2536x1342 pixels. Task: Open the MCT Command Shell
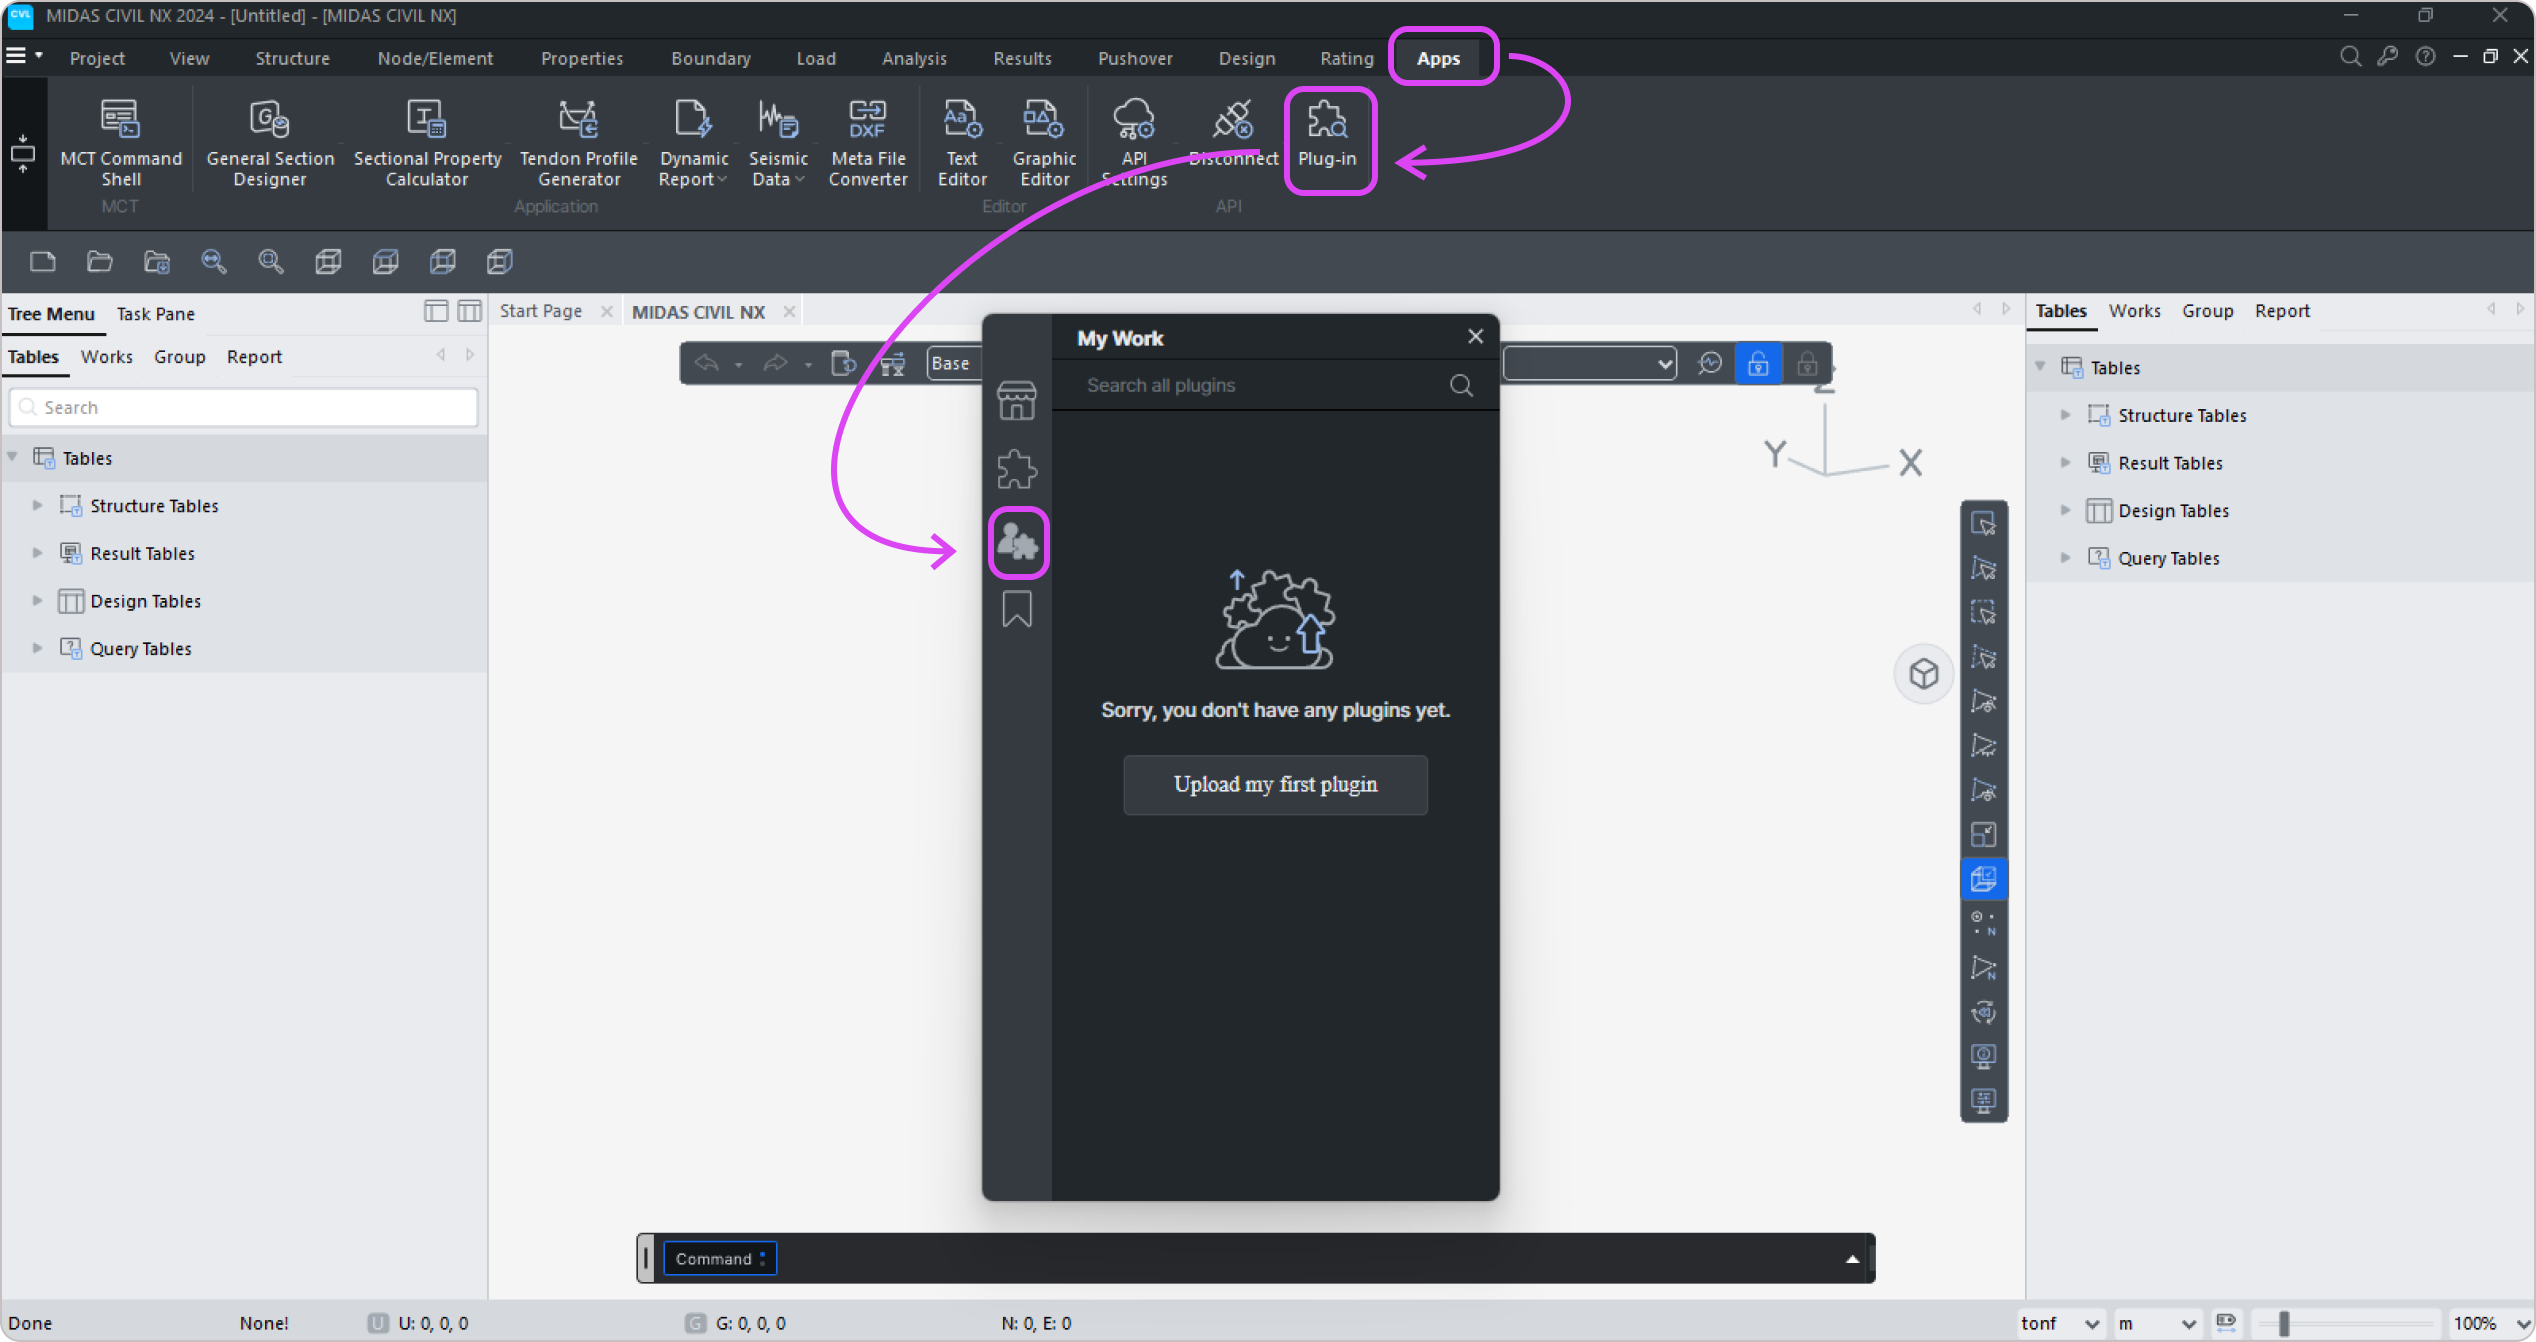(x=121, y=143)
